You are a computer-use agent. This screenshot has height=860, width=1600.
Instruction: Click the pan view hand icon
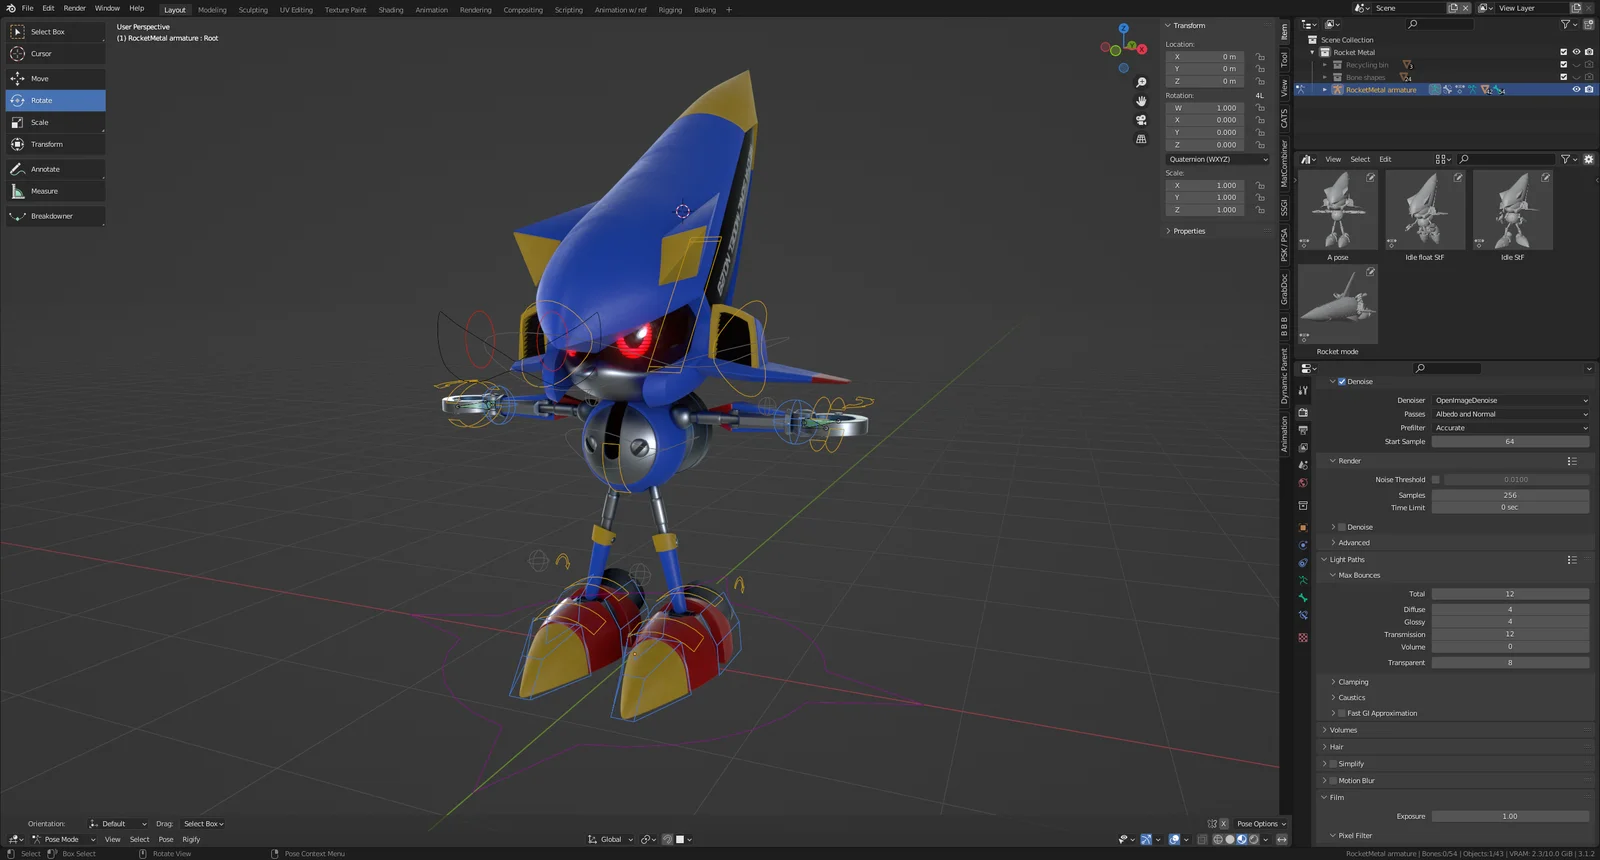[x=1141, y=101]
